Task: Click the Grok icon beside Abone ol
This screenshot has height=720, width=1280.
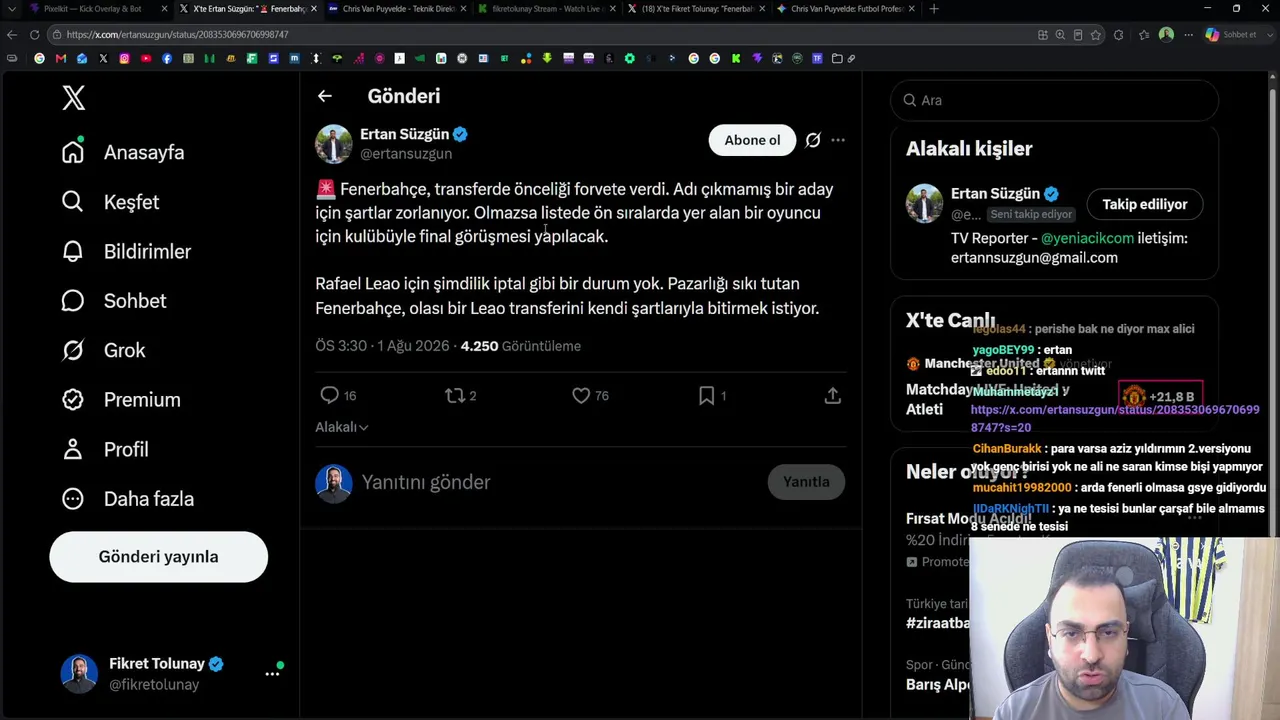Action: click(813, 141)
